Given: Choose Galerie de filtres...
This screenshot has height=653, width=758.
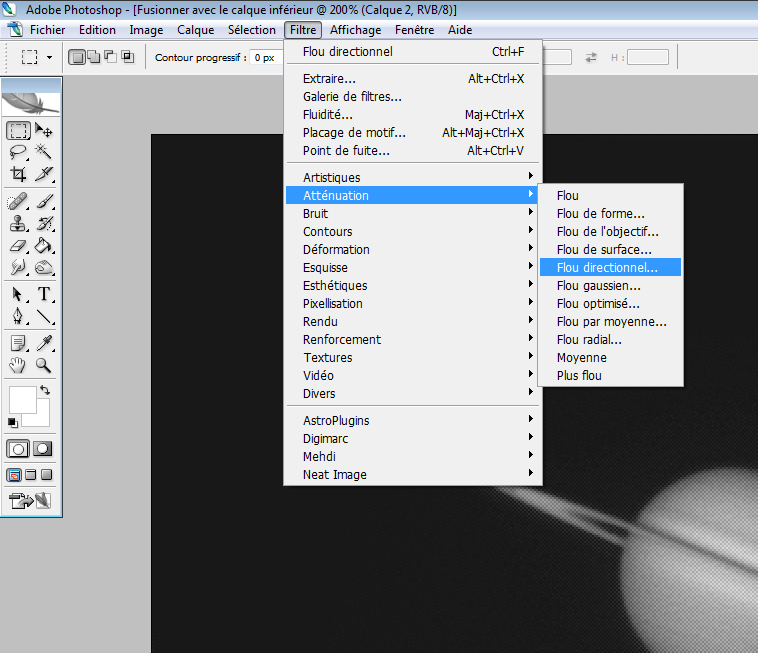Looking at the screenshot, I should coord(413,97).
